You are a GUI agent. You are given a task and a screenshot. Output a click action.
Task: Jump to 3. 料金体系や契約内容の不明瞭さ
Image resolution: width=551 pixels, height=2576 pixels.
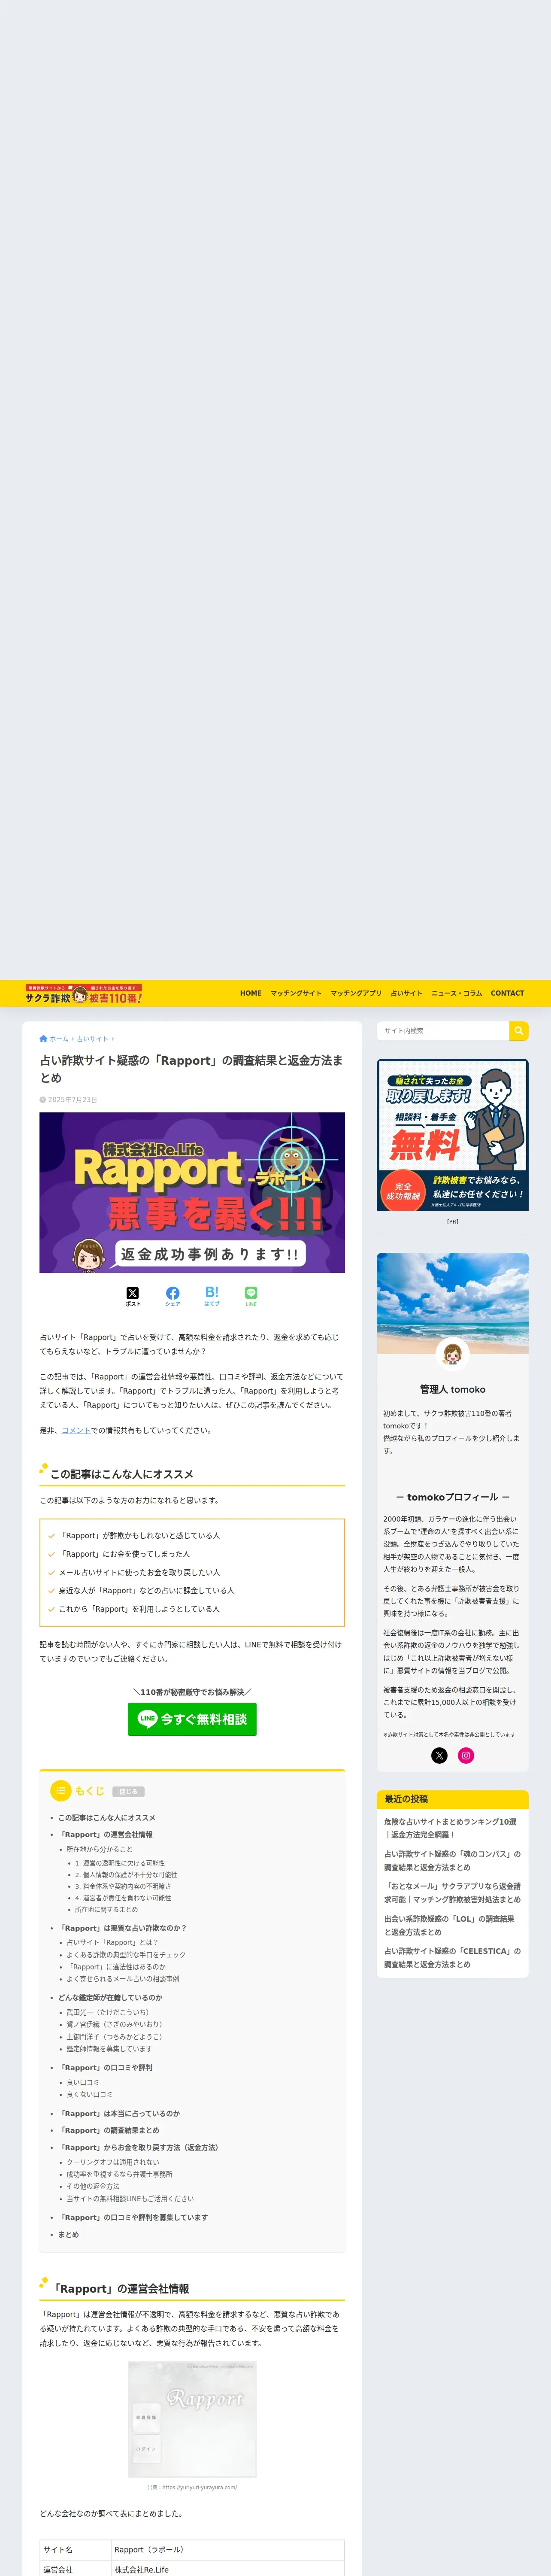[x=123, y=1886]
